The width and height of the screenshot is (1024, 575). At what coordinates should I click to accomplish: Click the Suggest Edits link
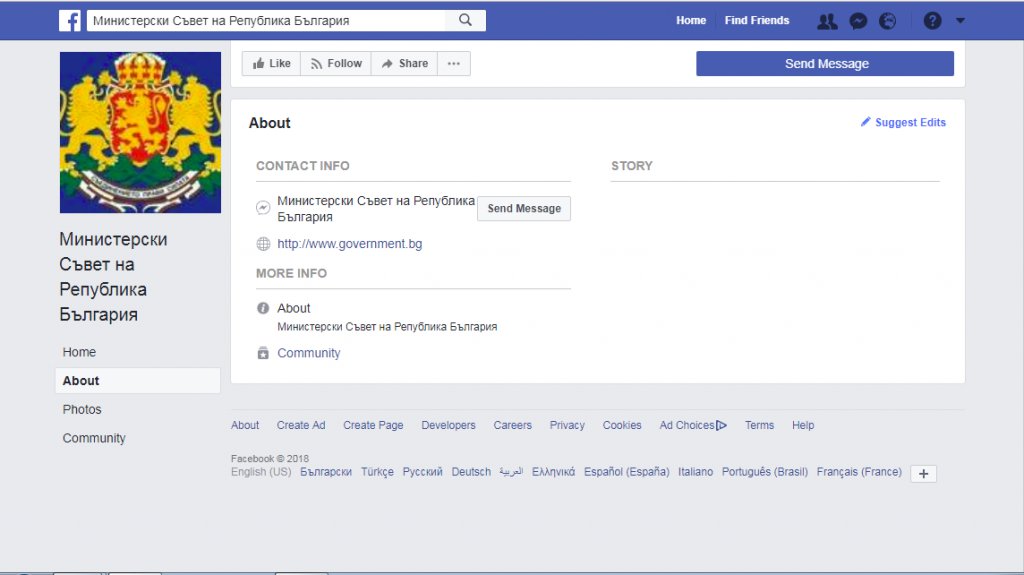[903, 123]
